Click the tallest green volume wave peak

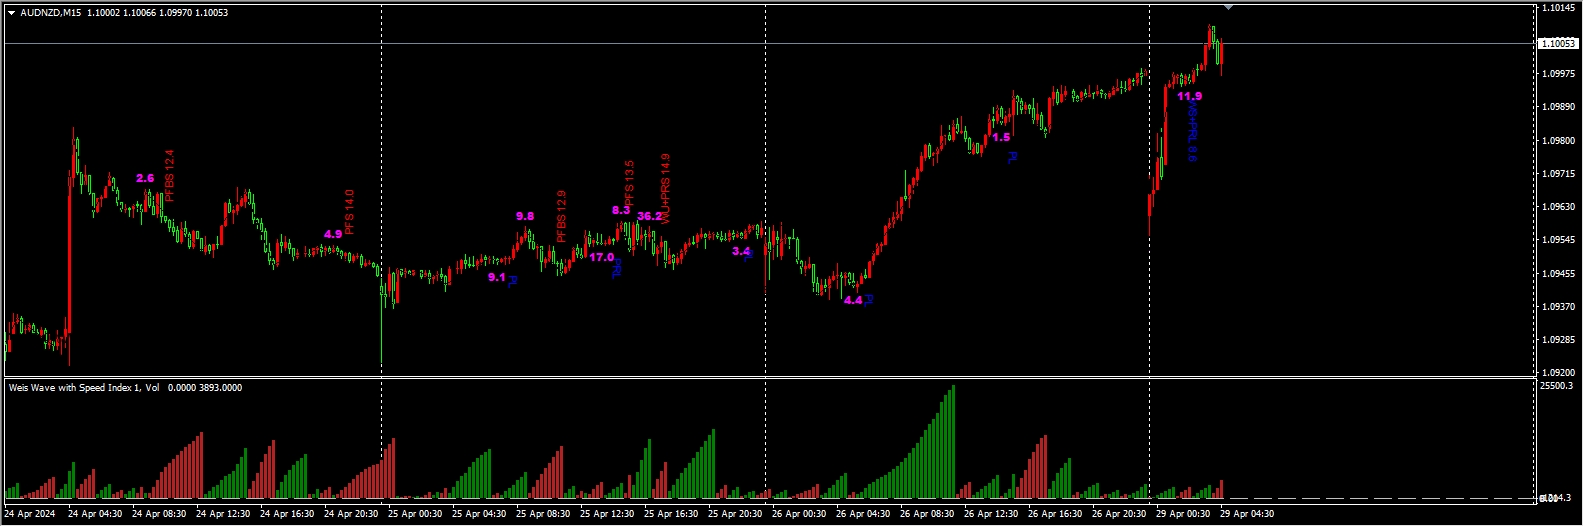[x=952, y=441]
